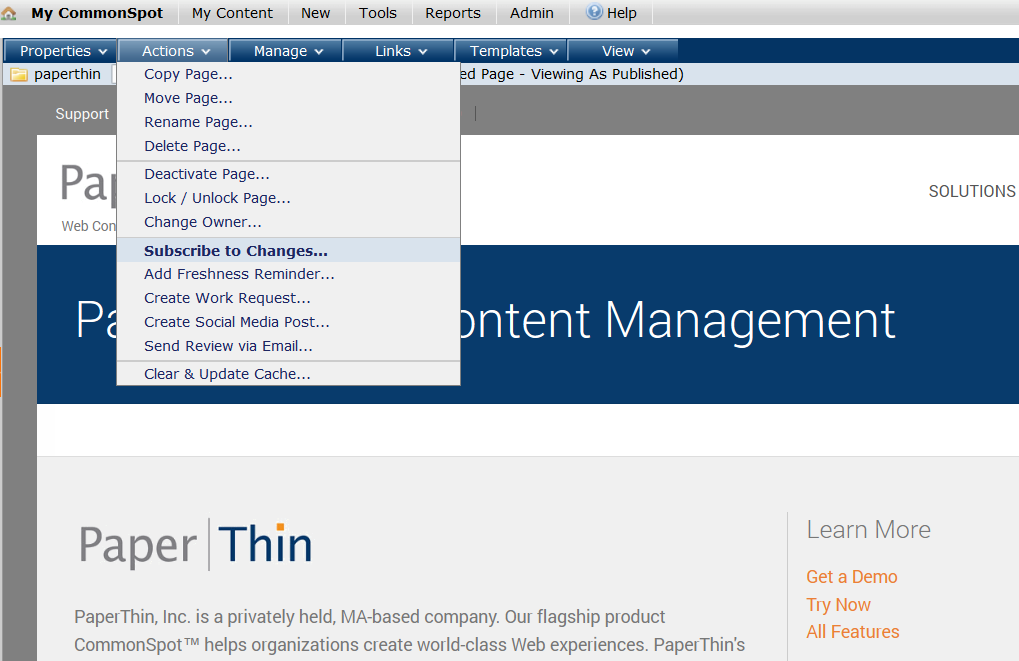Open the Get a Demo link
Image resolution: width=1019 pixels, height=661 pixels.
point(851,577)
